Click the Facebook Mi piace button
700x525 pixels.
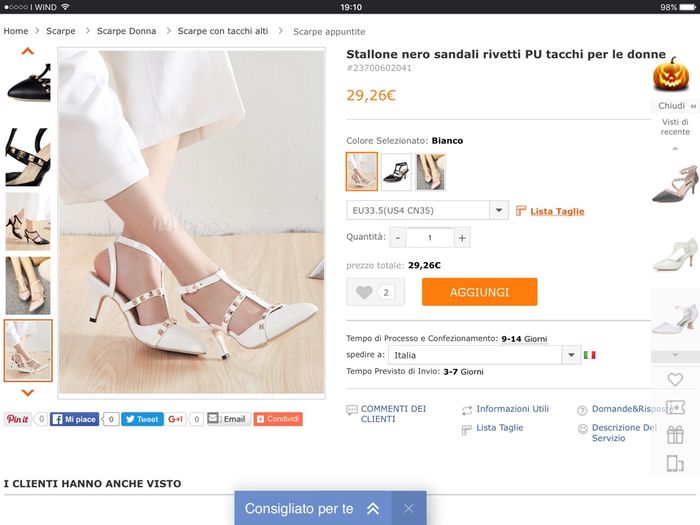[76, 419]
